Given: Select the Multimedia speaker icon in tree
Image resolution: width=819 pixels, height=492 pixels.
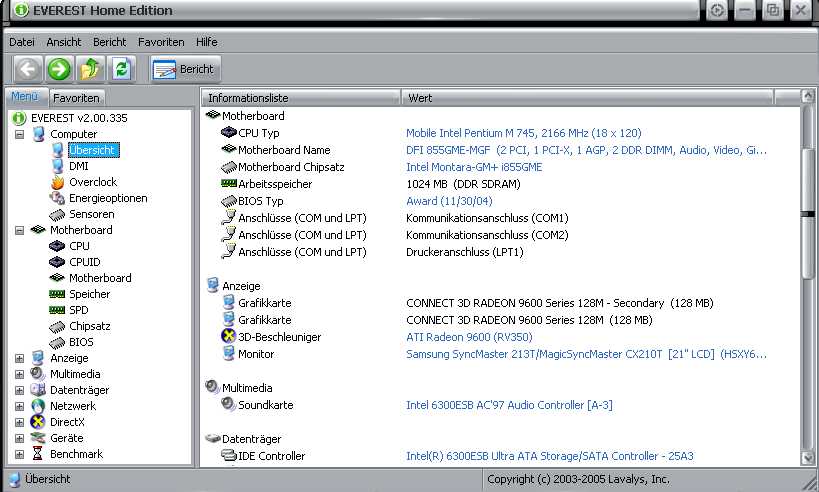Looking at the screenshot, I should [x=38, y=374].
